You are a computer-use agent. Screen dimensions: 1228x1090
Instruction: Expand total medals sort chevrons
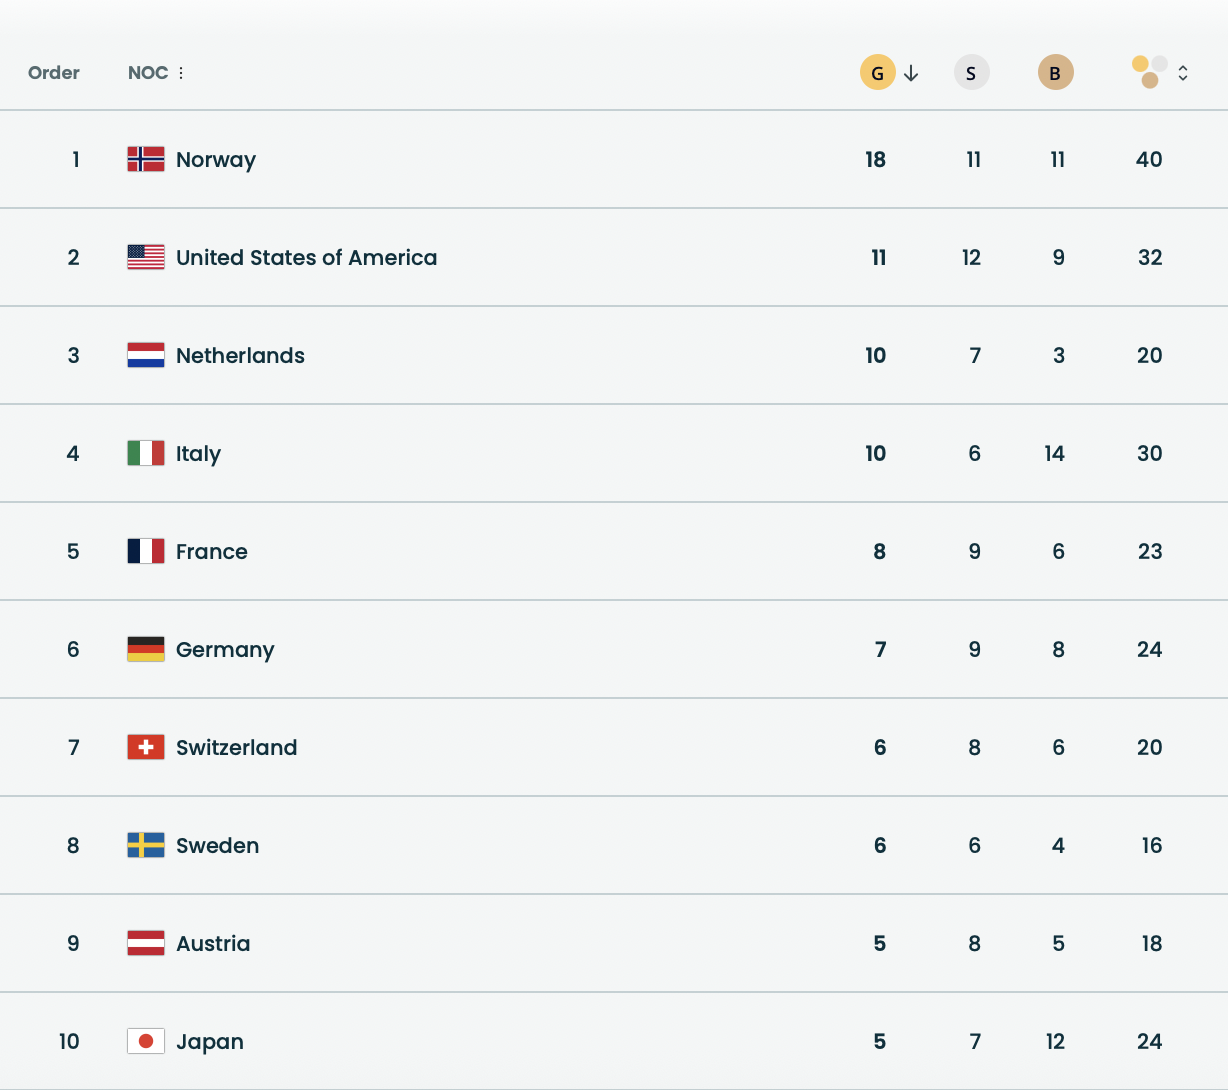[1183, 73]
